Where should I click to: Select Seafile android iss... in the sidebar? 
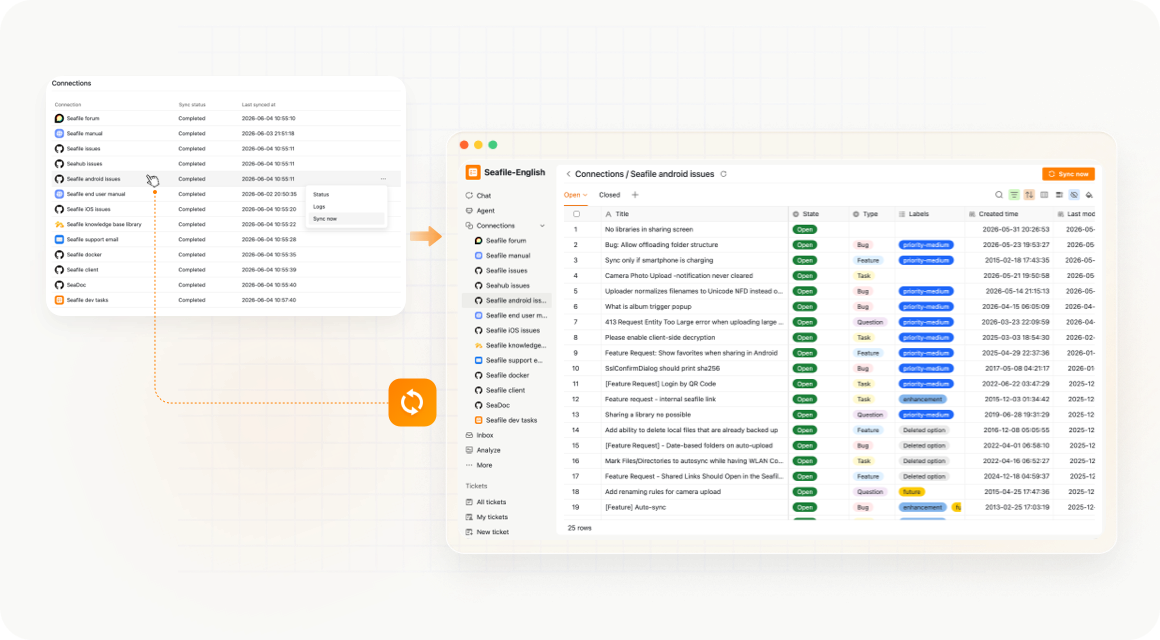click(507, 300)
